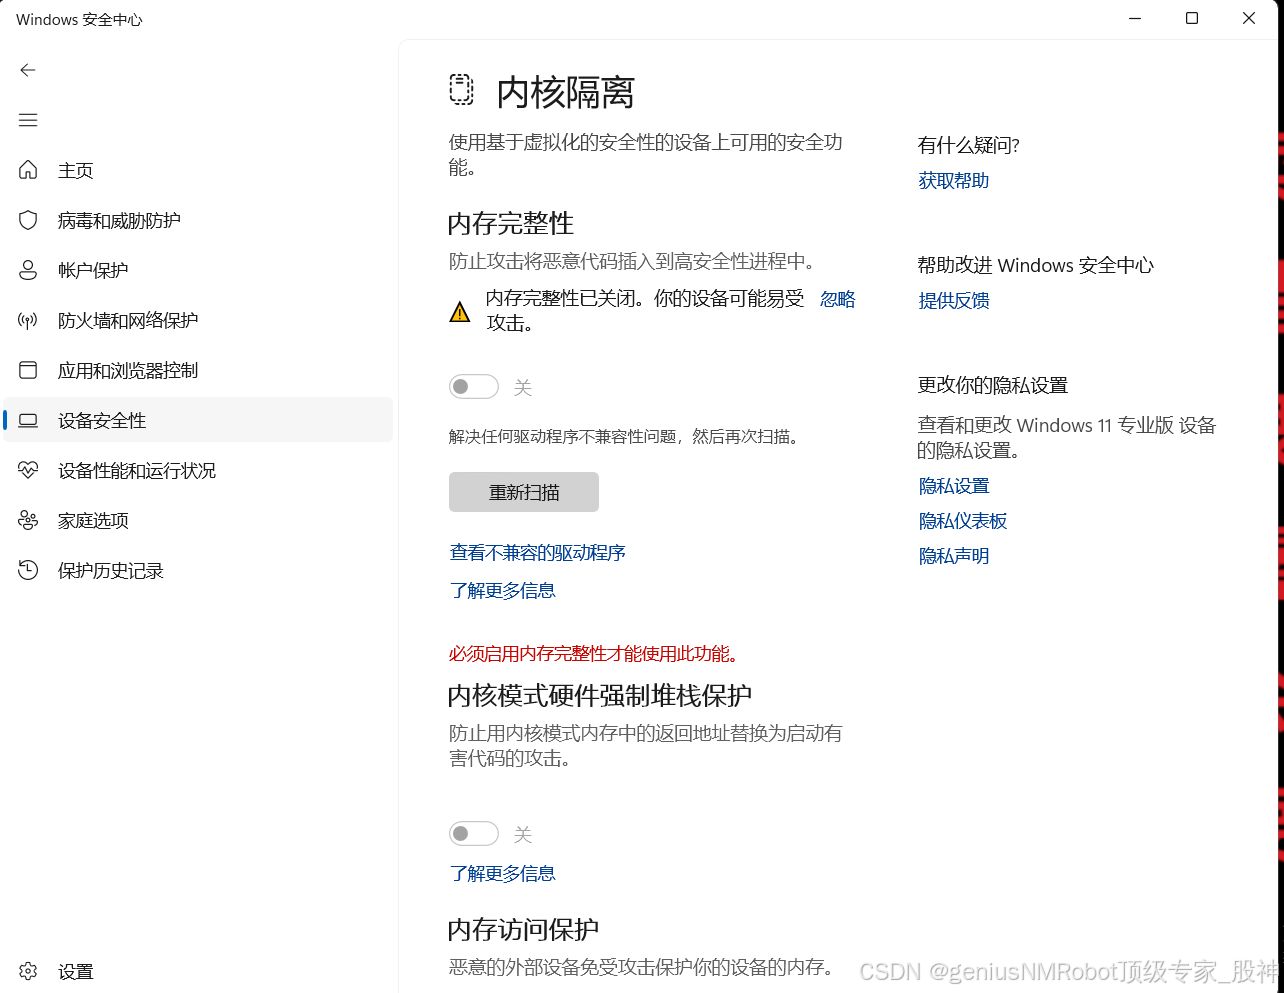This screenshot has height=993, width=1284.
Task: Click the Windows 安全中心 window title
Action: pyautogui.click(x=80, y=19)
